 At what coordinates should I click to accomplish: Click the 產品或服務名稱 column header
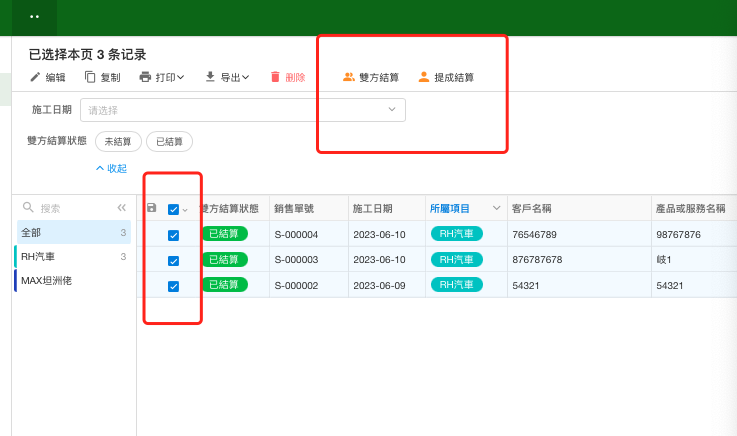pos(691,208)
